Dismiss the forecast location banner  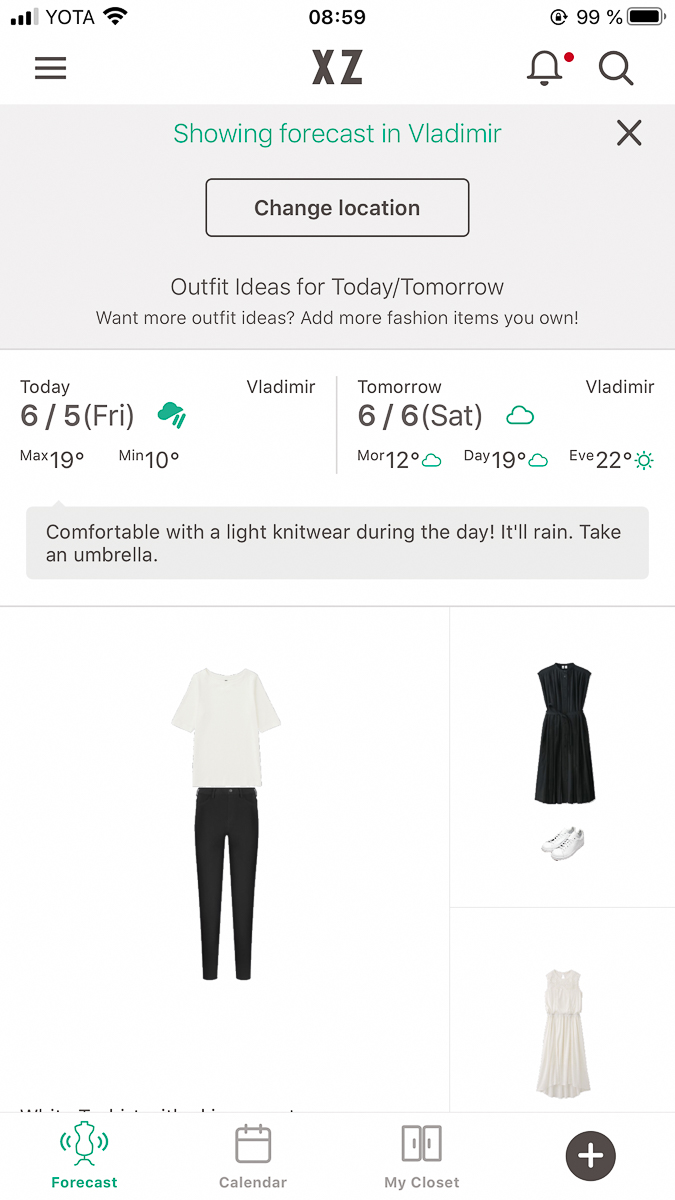pos(629,133)
